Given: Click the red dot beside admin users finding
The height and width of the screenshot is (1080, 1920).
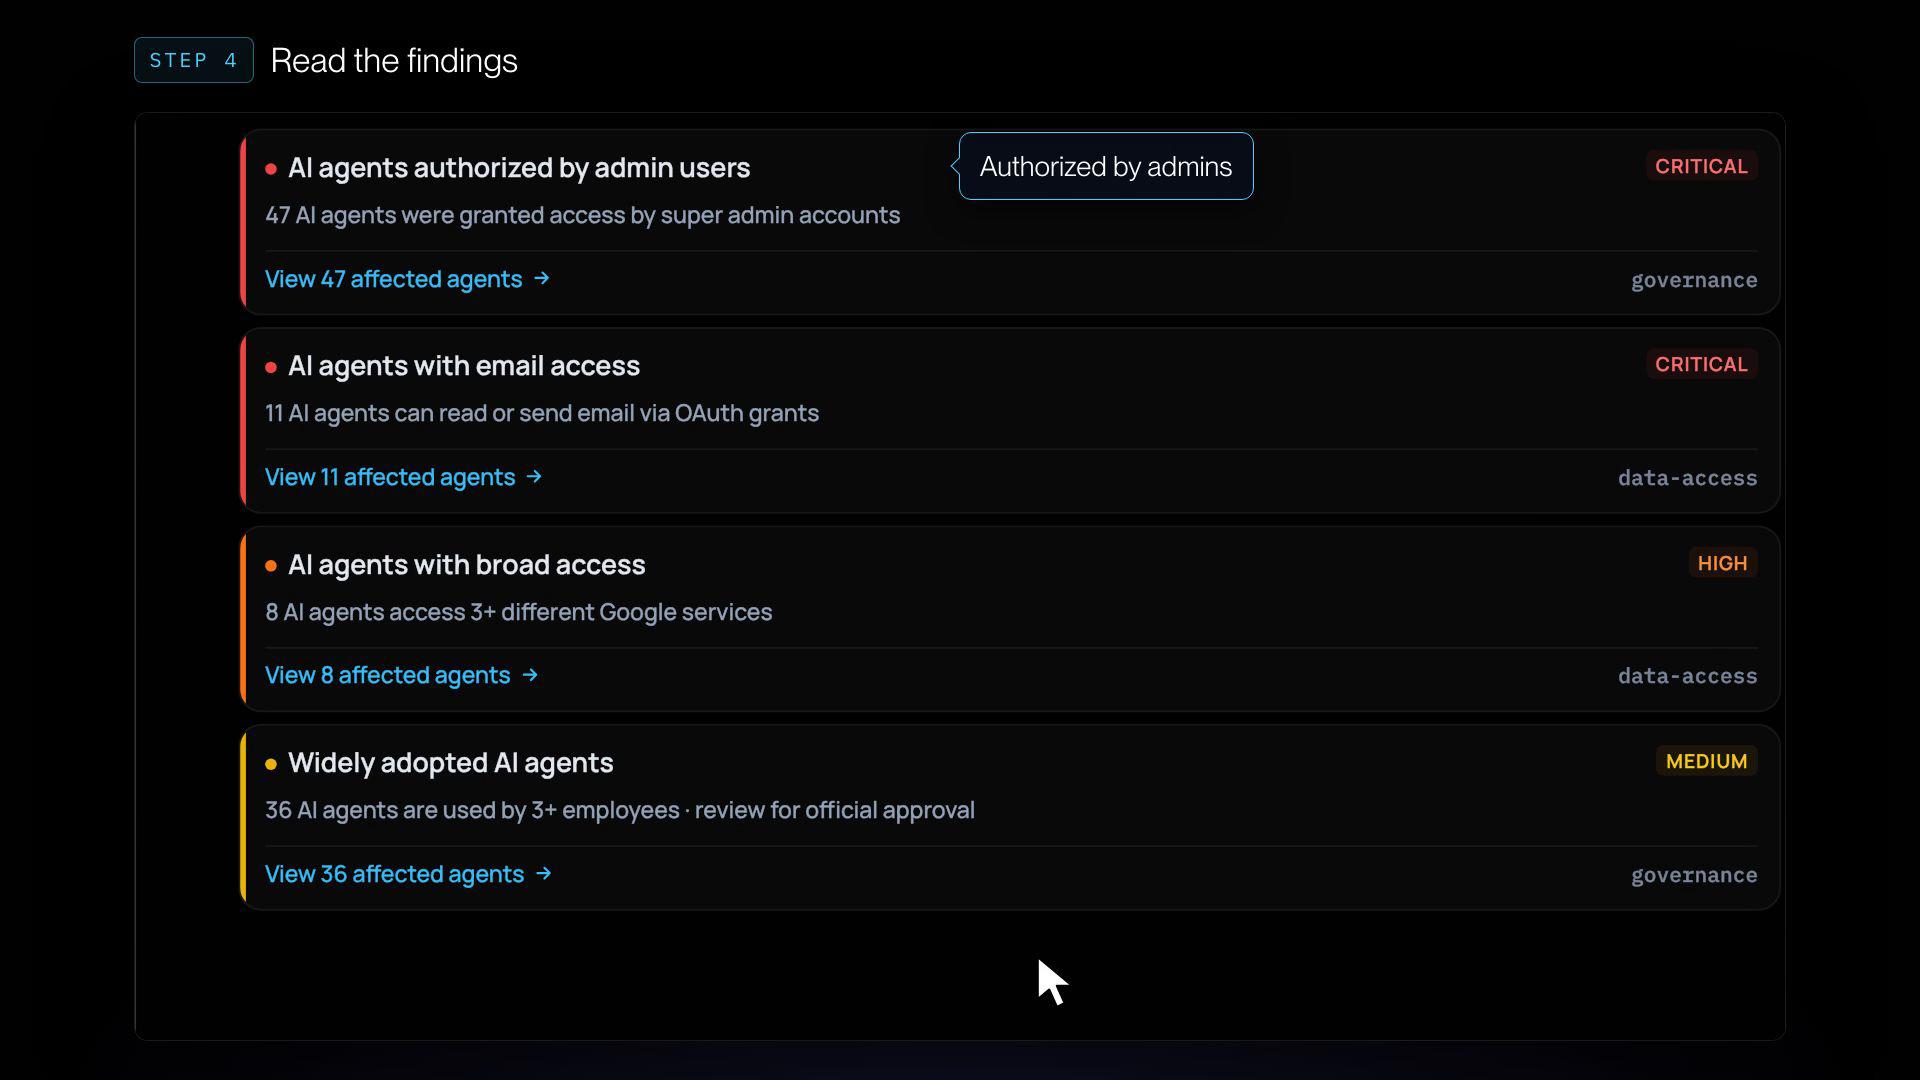Looking at the screenshot, I should (x=271, y=169).
